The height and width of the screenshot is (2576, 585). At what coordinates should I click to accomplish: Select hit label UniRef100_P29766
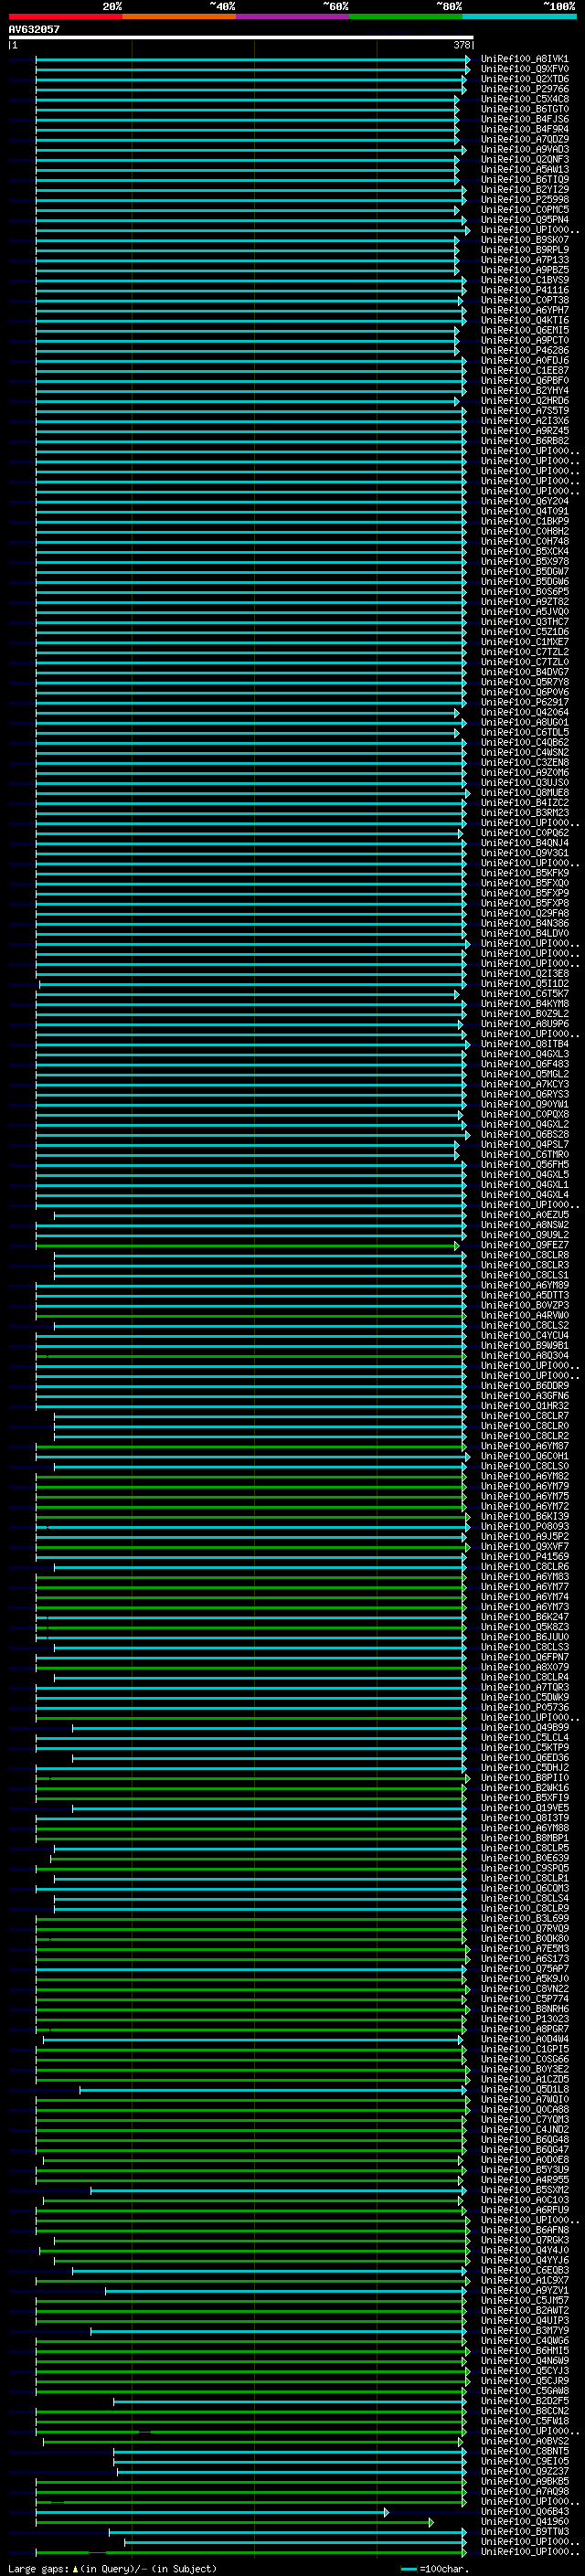coord(525,89)
